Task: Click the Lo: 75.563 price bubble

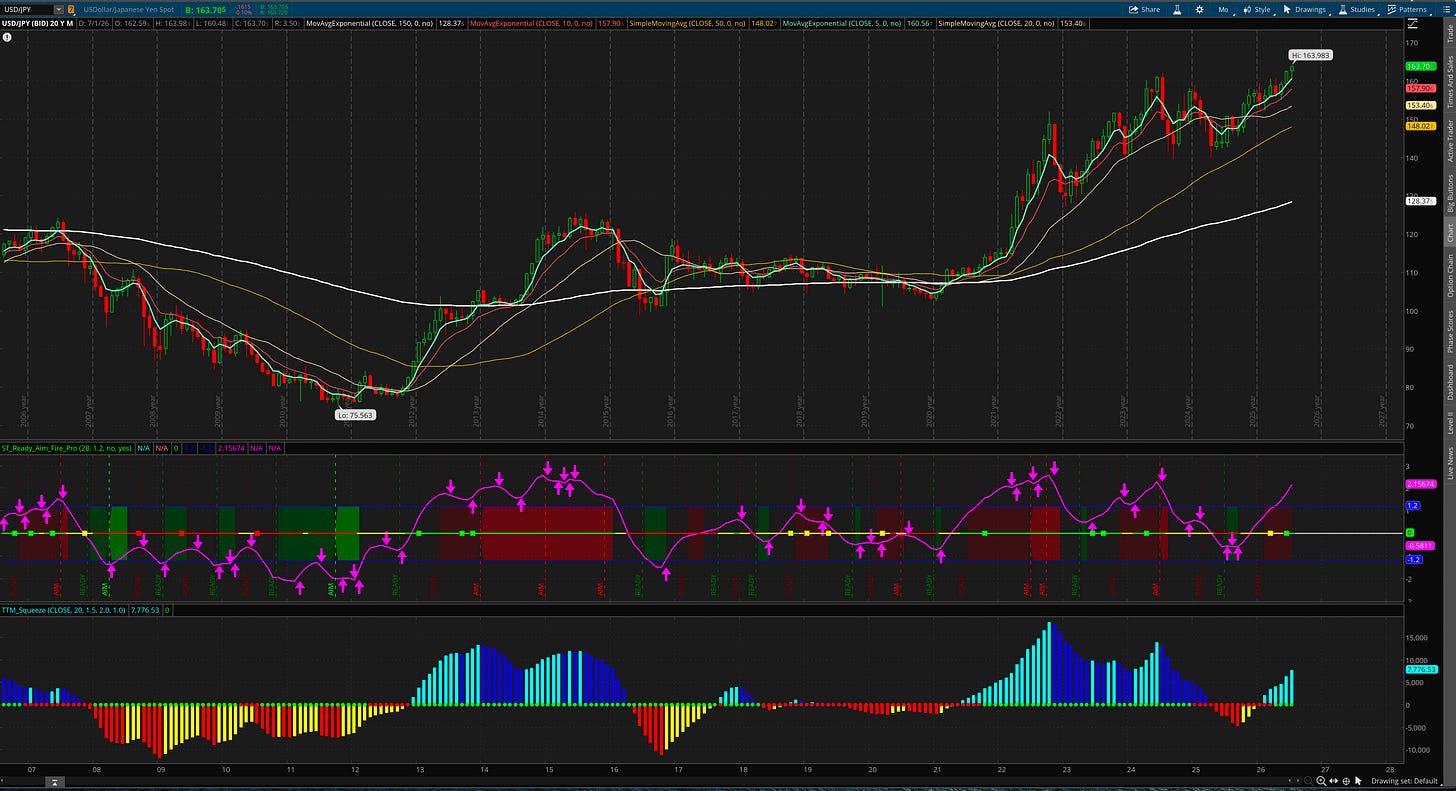Action: [x=355, y=414]
